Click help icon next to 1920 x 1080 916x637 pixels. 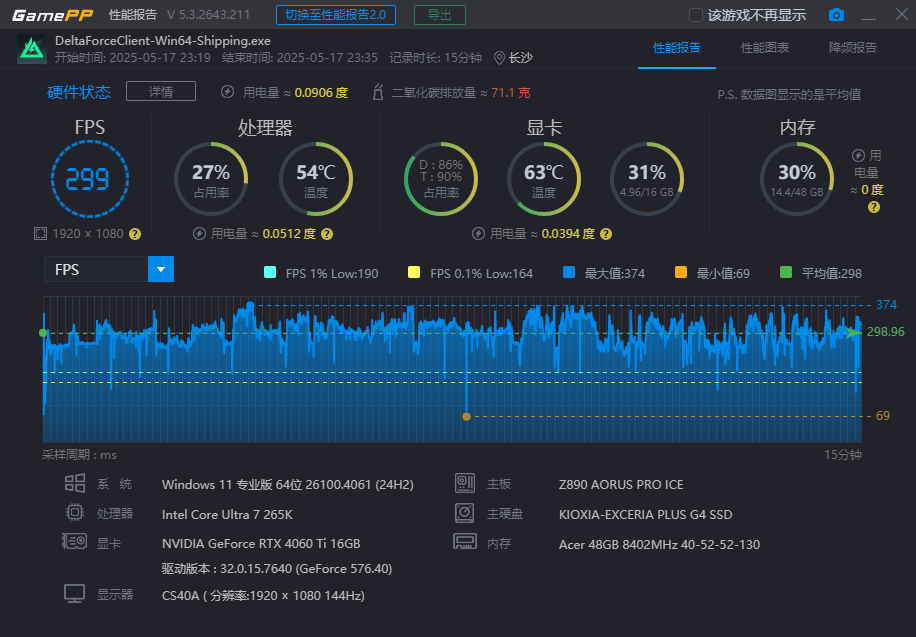click(x=135, y=234)
